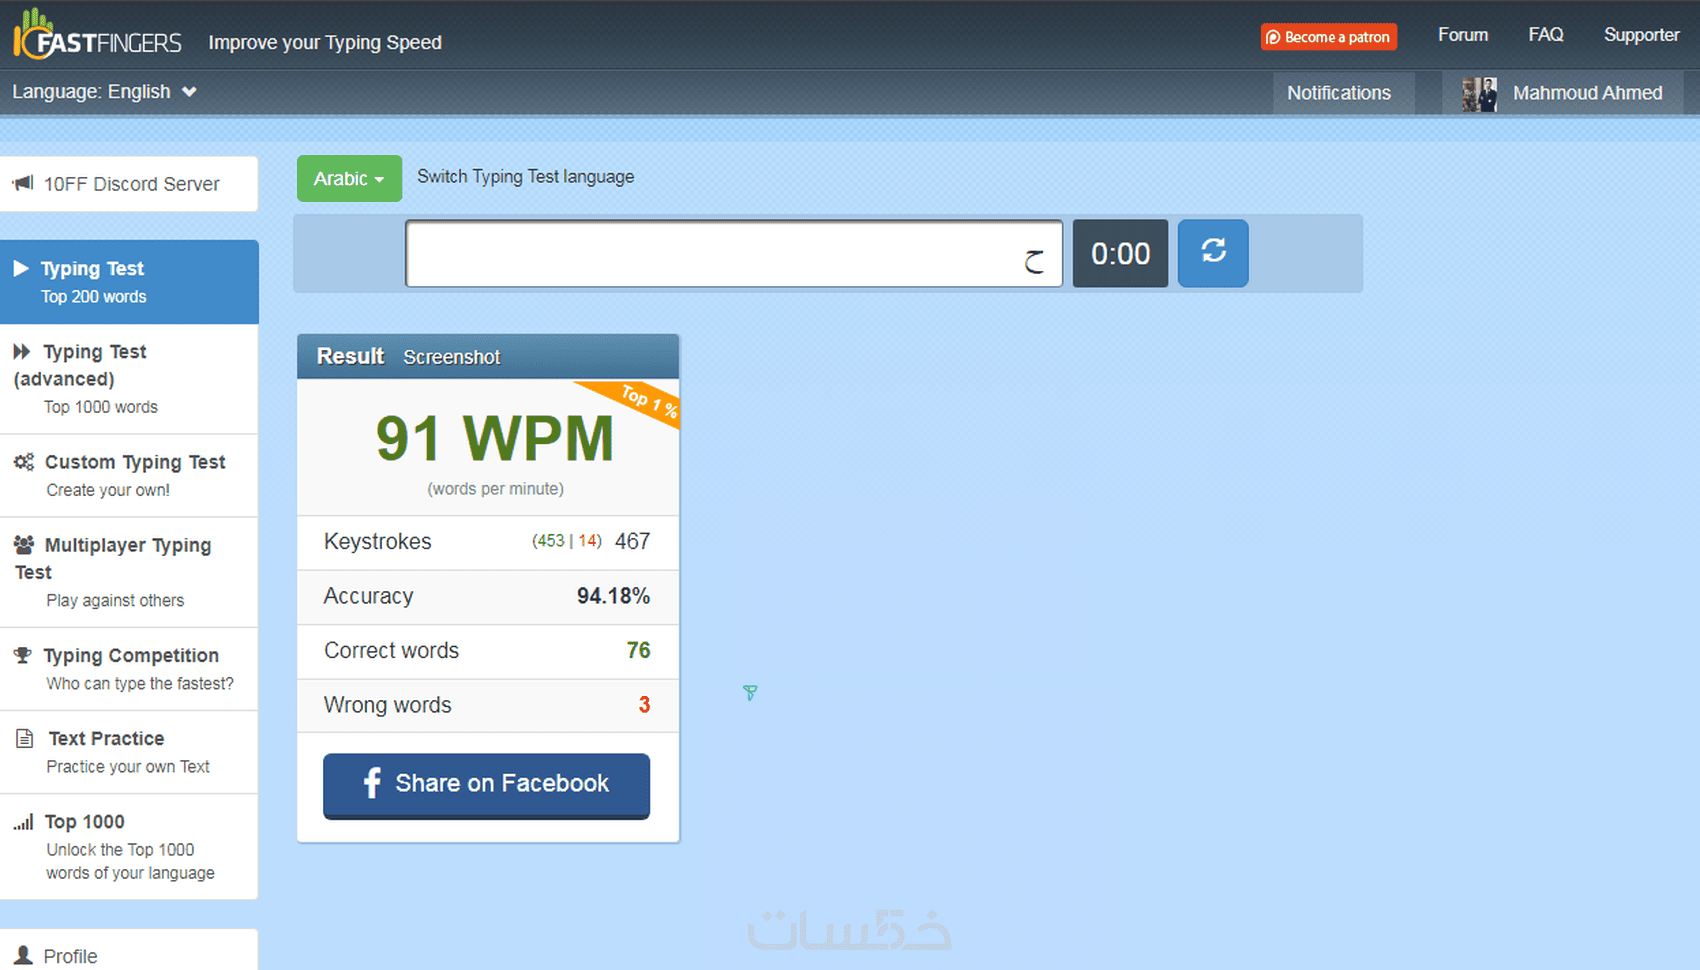Share result on Facebook
This screenshot has width=1700, height=970.
(x=486, y=785)
